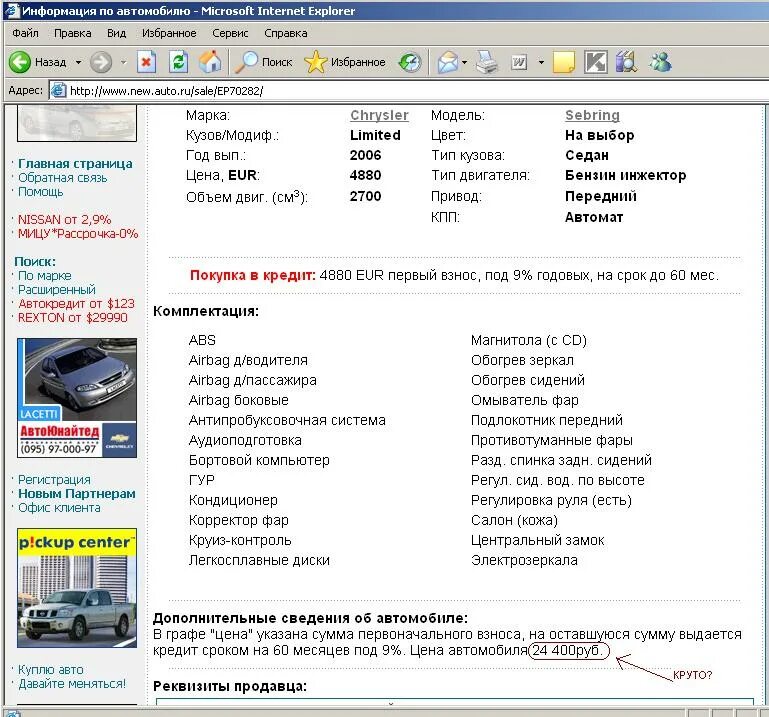Click the pickup center banner ad
Viewport: 769px width, 717px height.
click(77, 588)
